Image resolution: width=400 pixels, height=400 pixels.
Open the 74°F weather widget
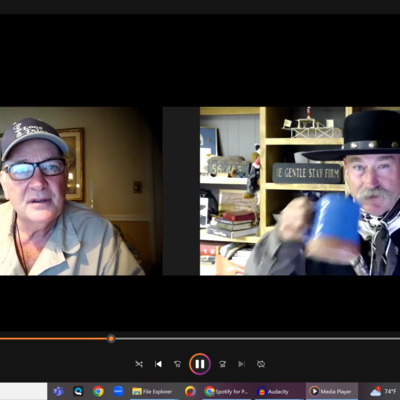click(x=383, y=391)
